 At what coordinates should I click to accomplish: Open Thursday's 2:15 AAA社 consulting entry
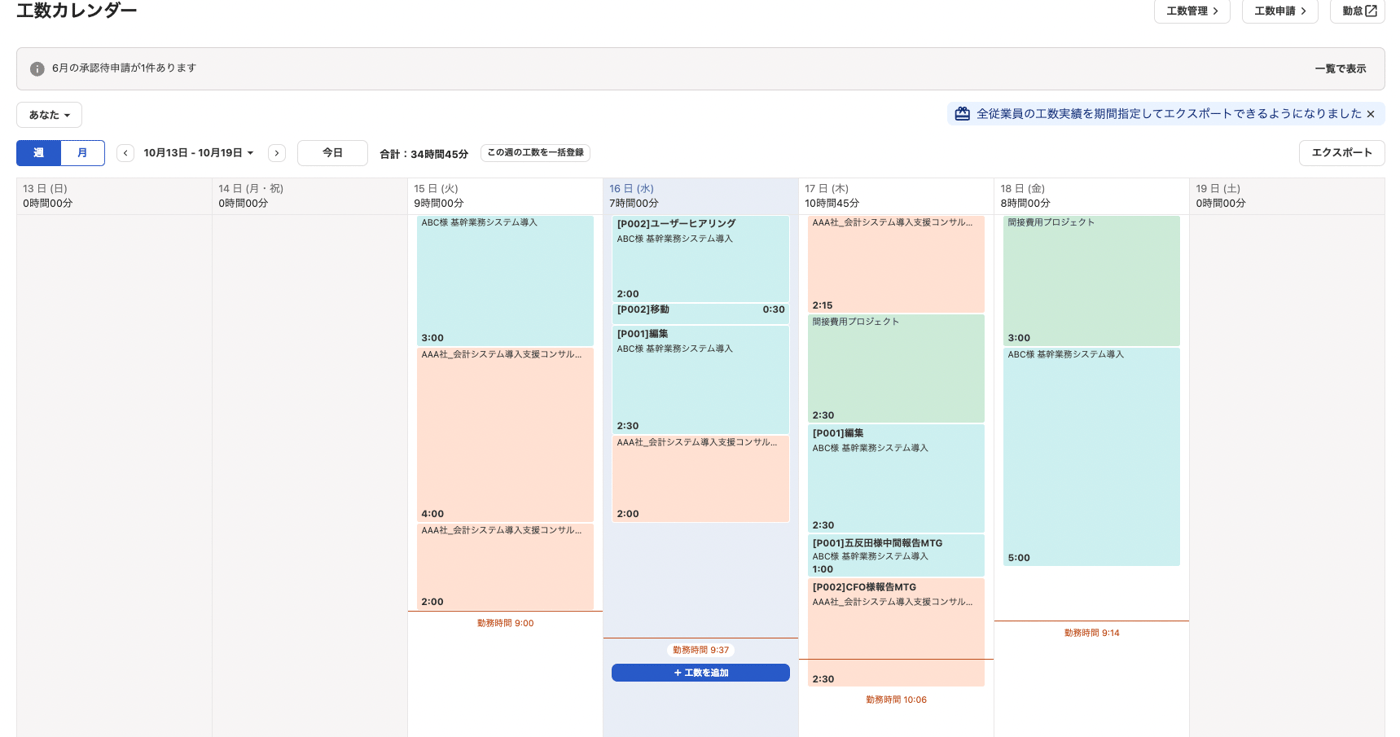896,265
